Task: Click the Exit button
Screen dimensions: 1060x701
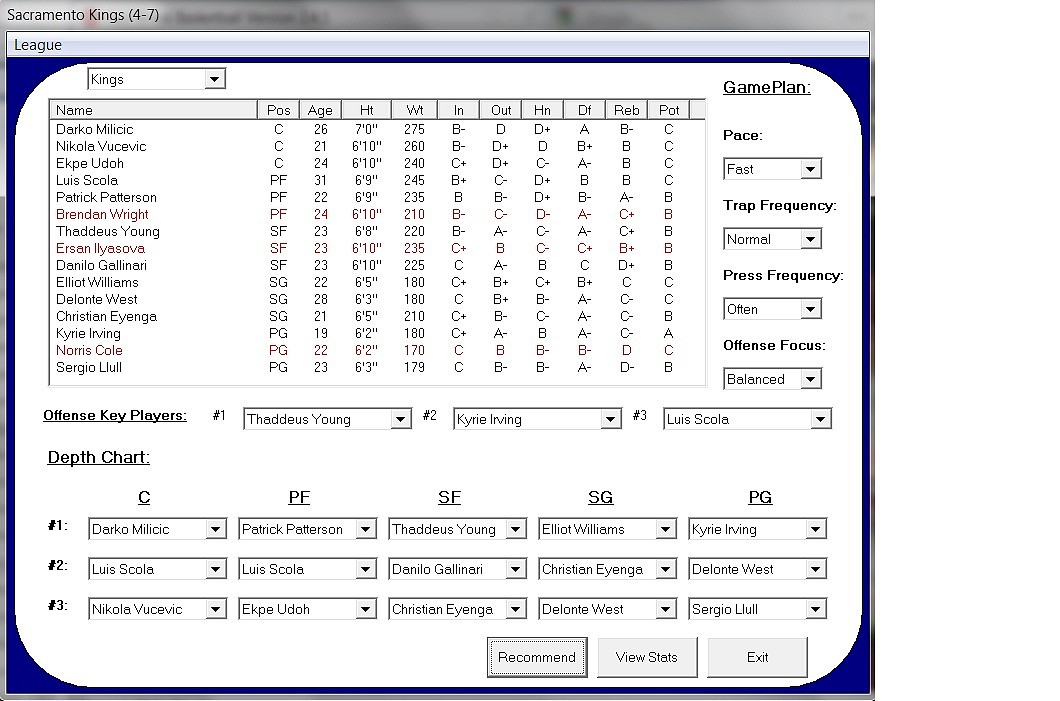Action: [x=757, y=657]
